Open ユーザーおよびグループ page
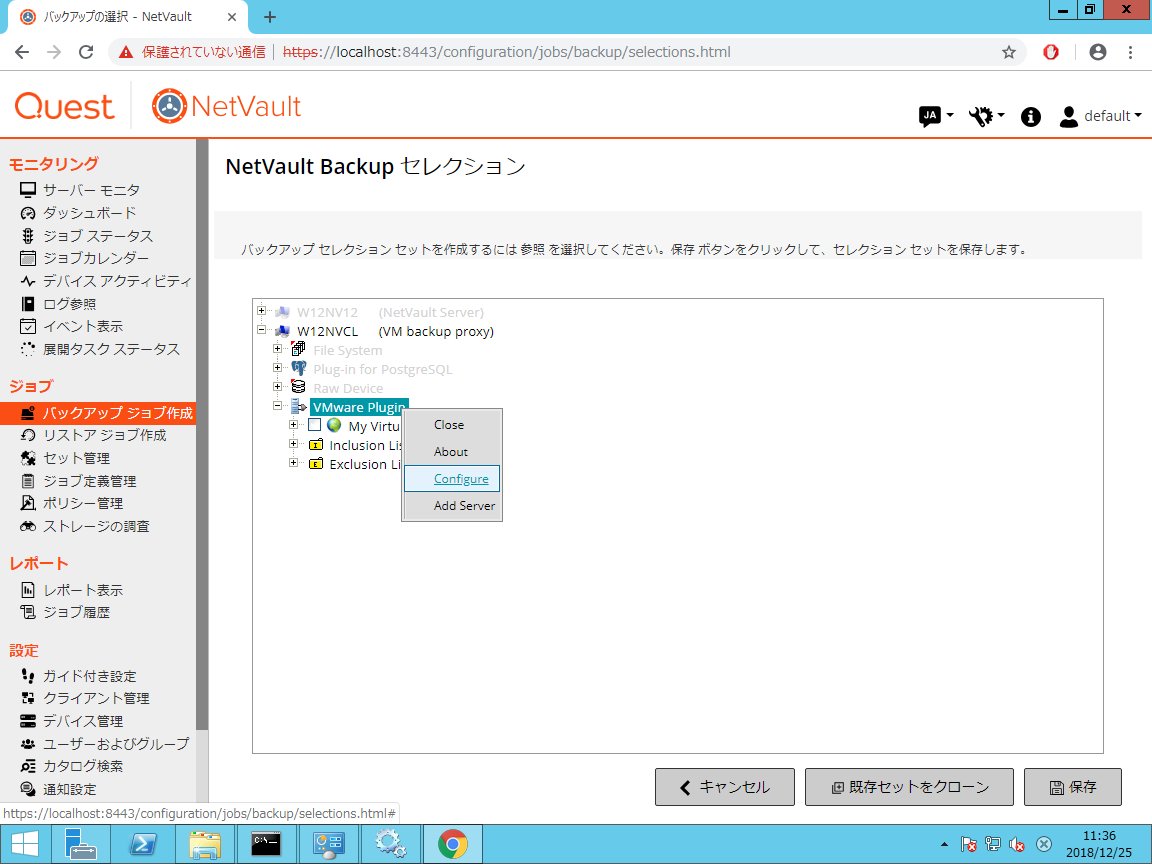The height and width of the screenshot is (864, 1152). [116, 744]
